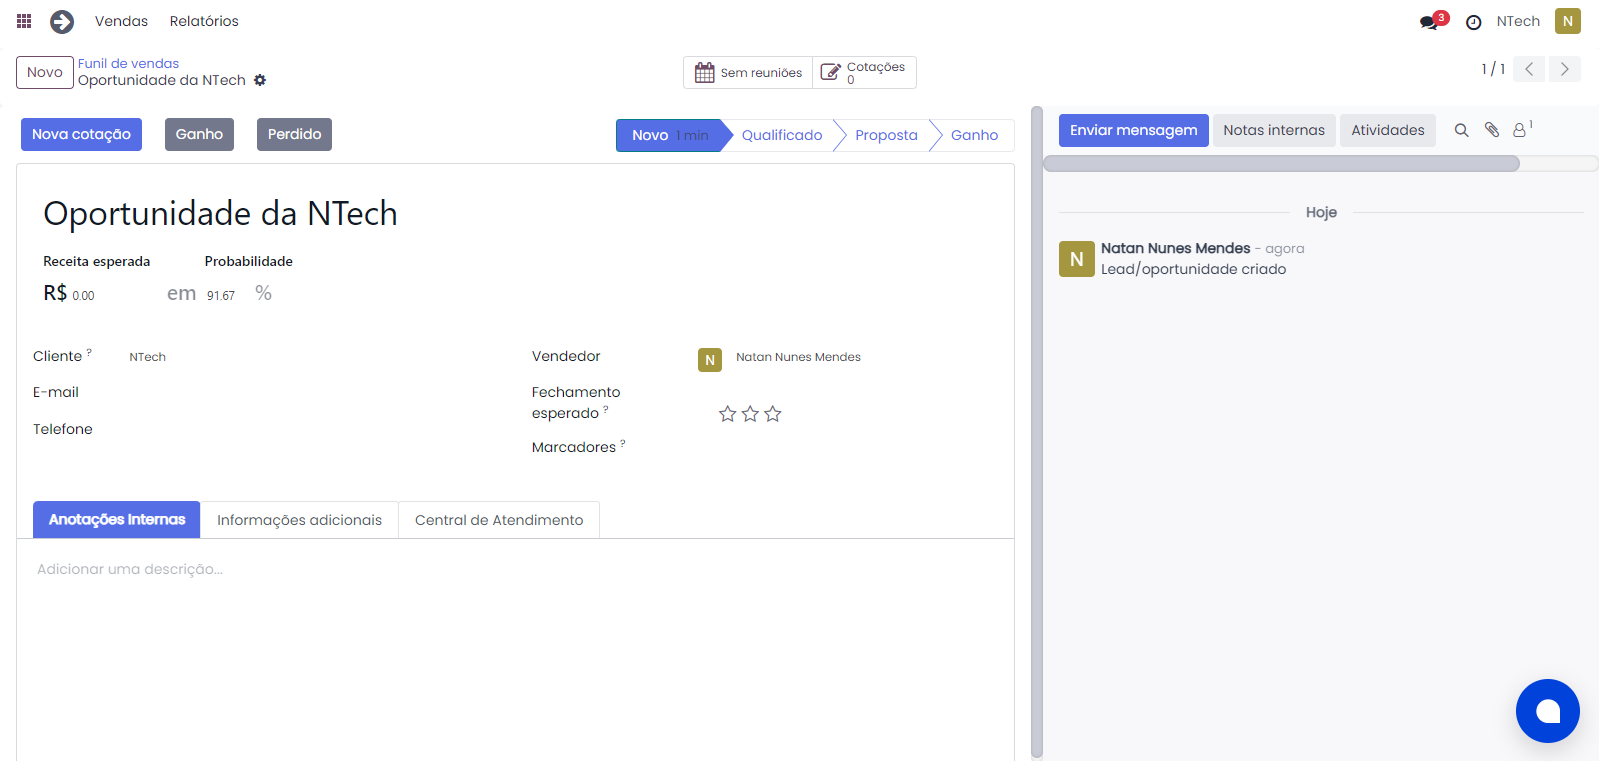Open the apps grid menu icon
Viewport: 1599px width, 761px height.
tap(24, 21)
